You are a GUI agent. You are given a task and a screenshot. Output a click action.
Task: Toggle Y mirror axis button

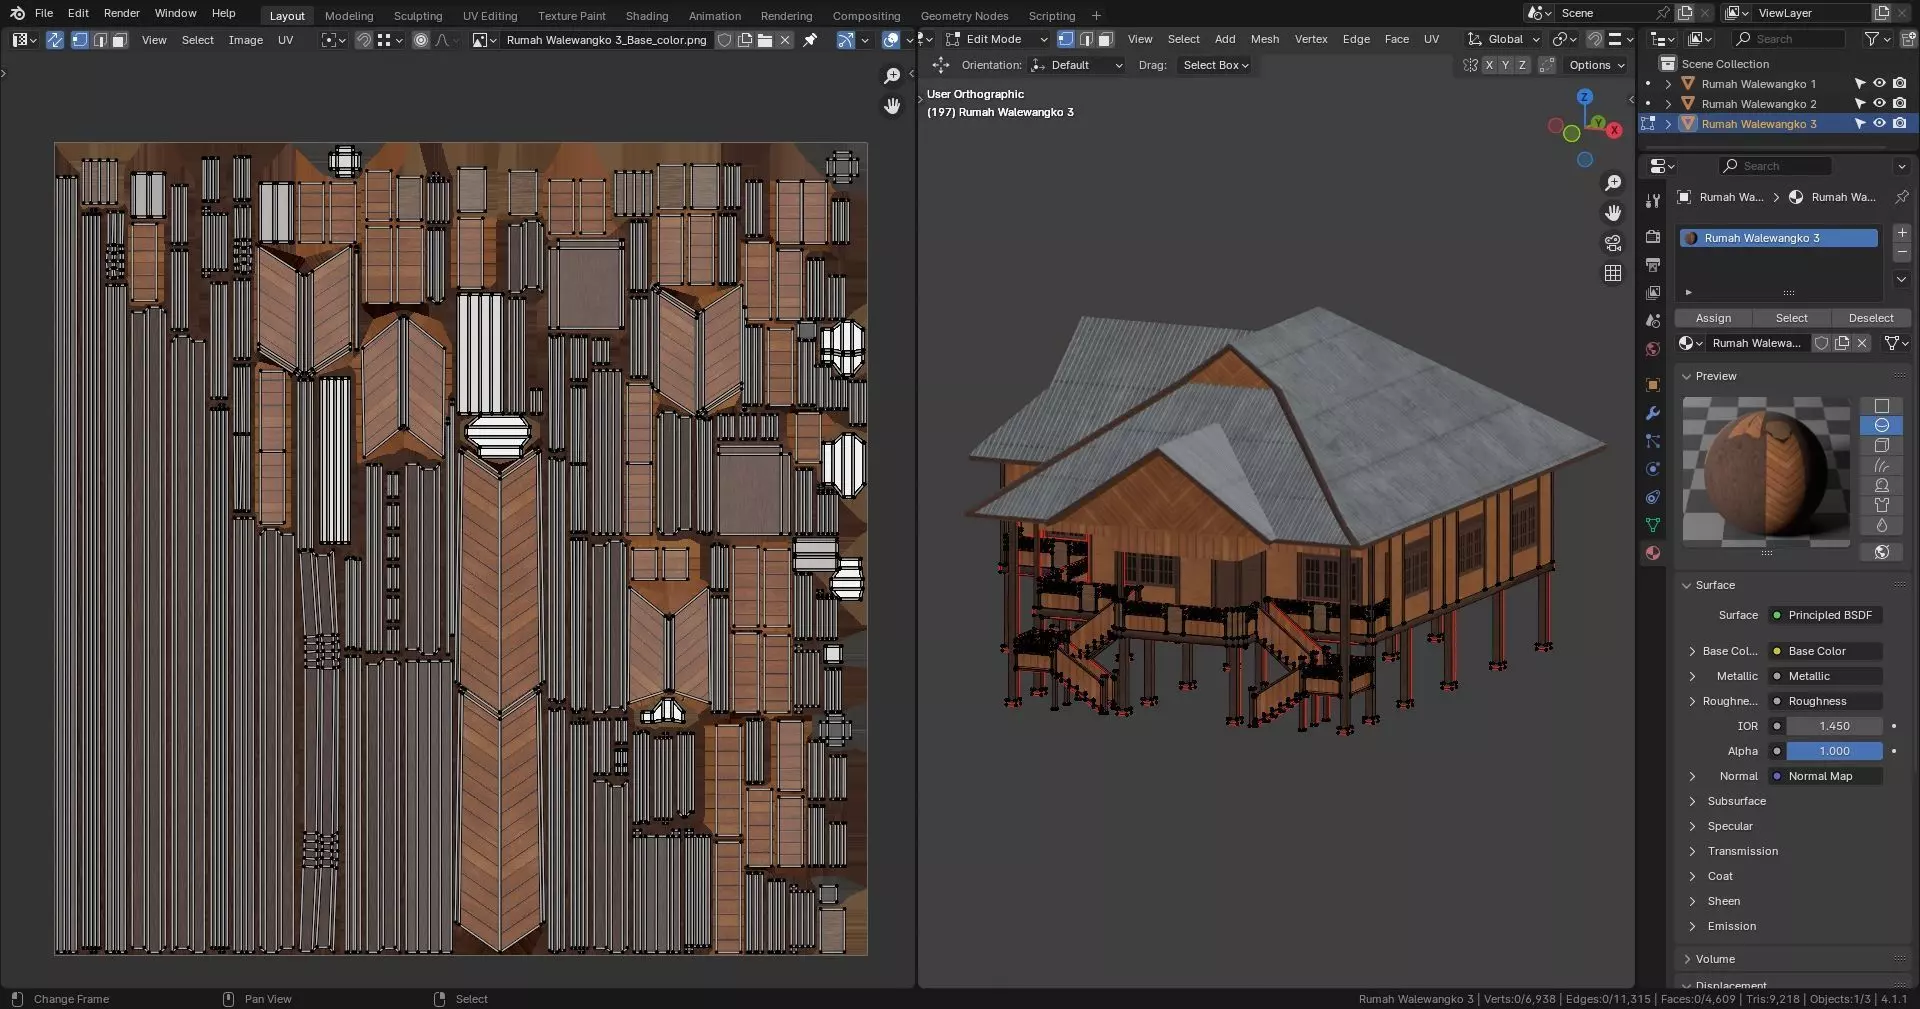point(1505,65)
